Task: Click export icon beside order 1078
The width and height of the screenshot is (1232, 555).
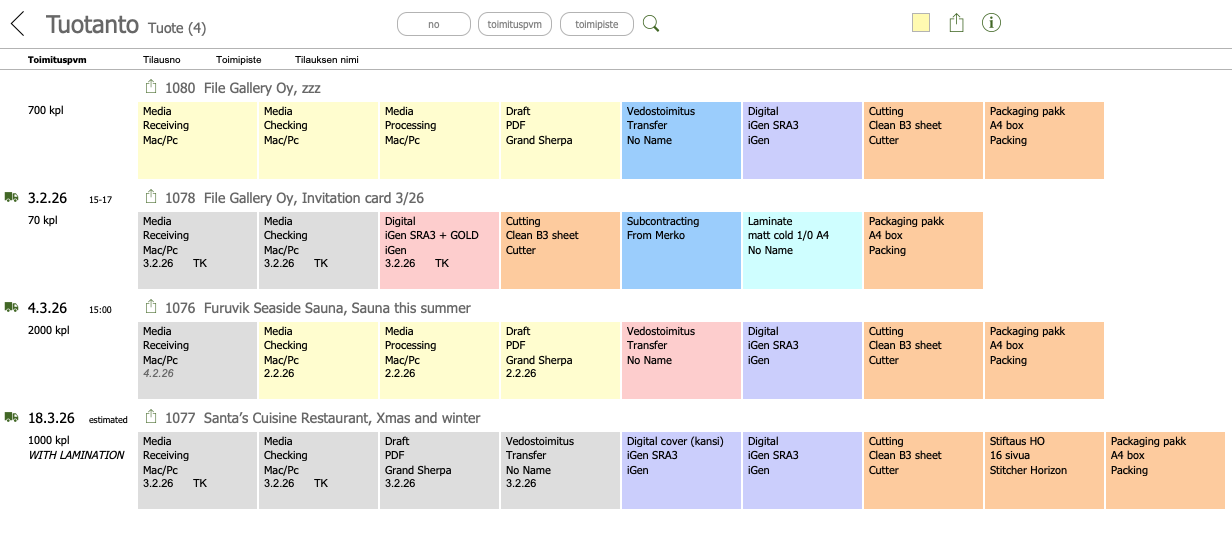Action: (x=152, y=197)
